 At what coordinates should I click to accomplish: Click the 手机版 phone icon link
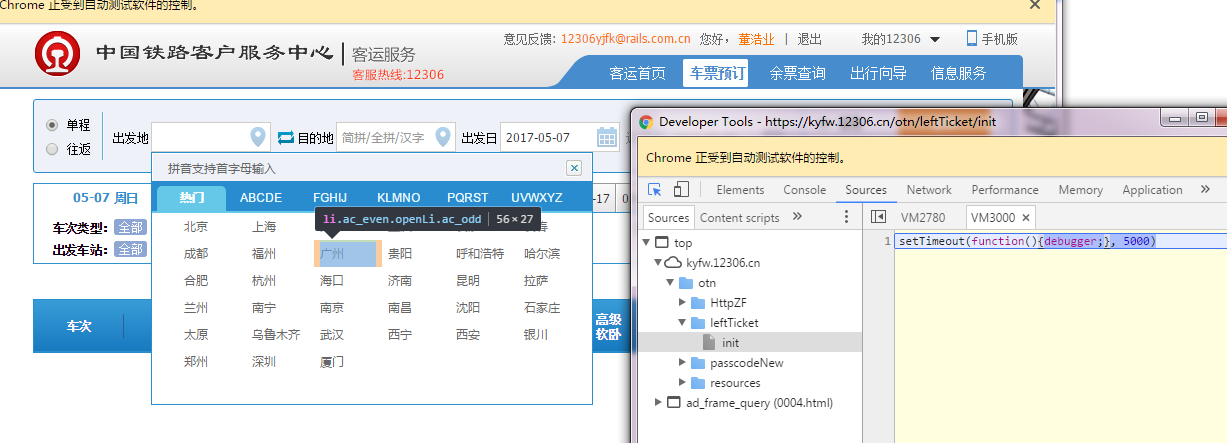[x=992, y=39]
